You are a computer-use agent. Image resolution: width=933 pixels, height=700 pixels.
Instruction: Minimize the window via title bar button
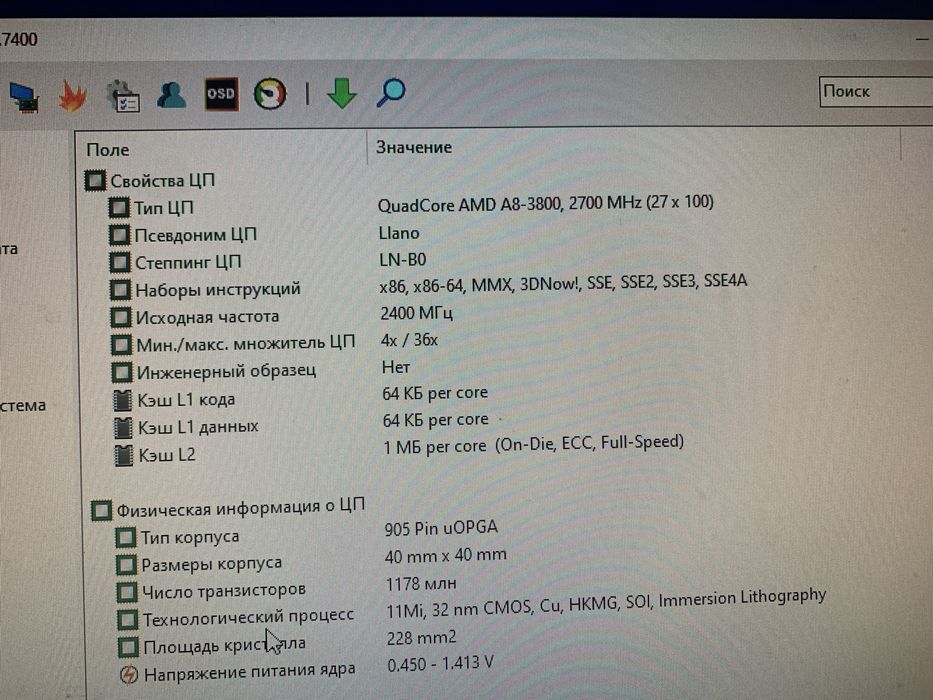click(x=923, y=39)
